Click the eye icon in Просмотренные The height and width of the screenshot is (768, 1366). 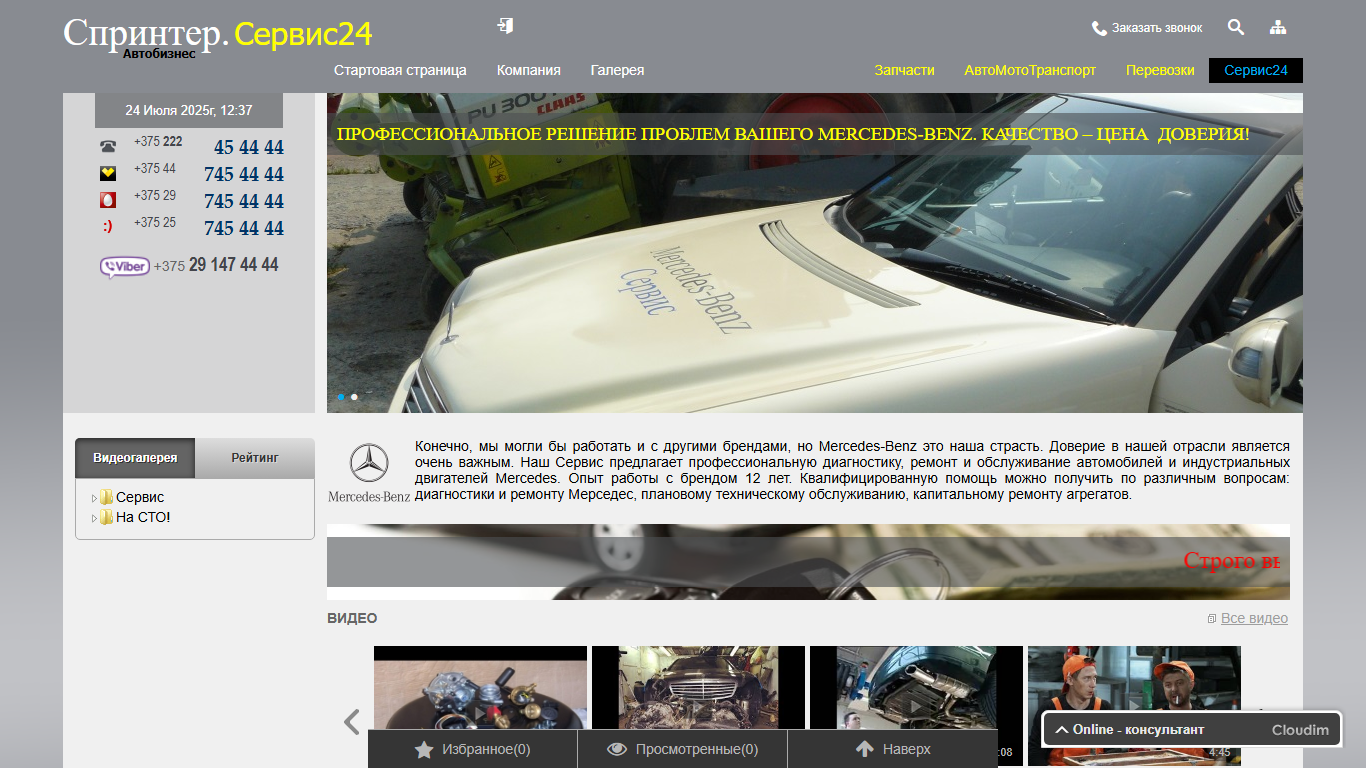pyautogui.click(x=617, y=749)
